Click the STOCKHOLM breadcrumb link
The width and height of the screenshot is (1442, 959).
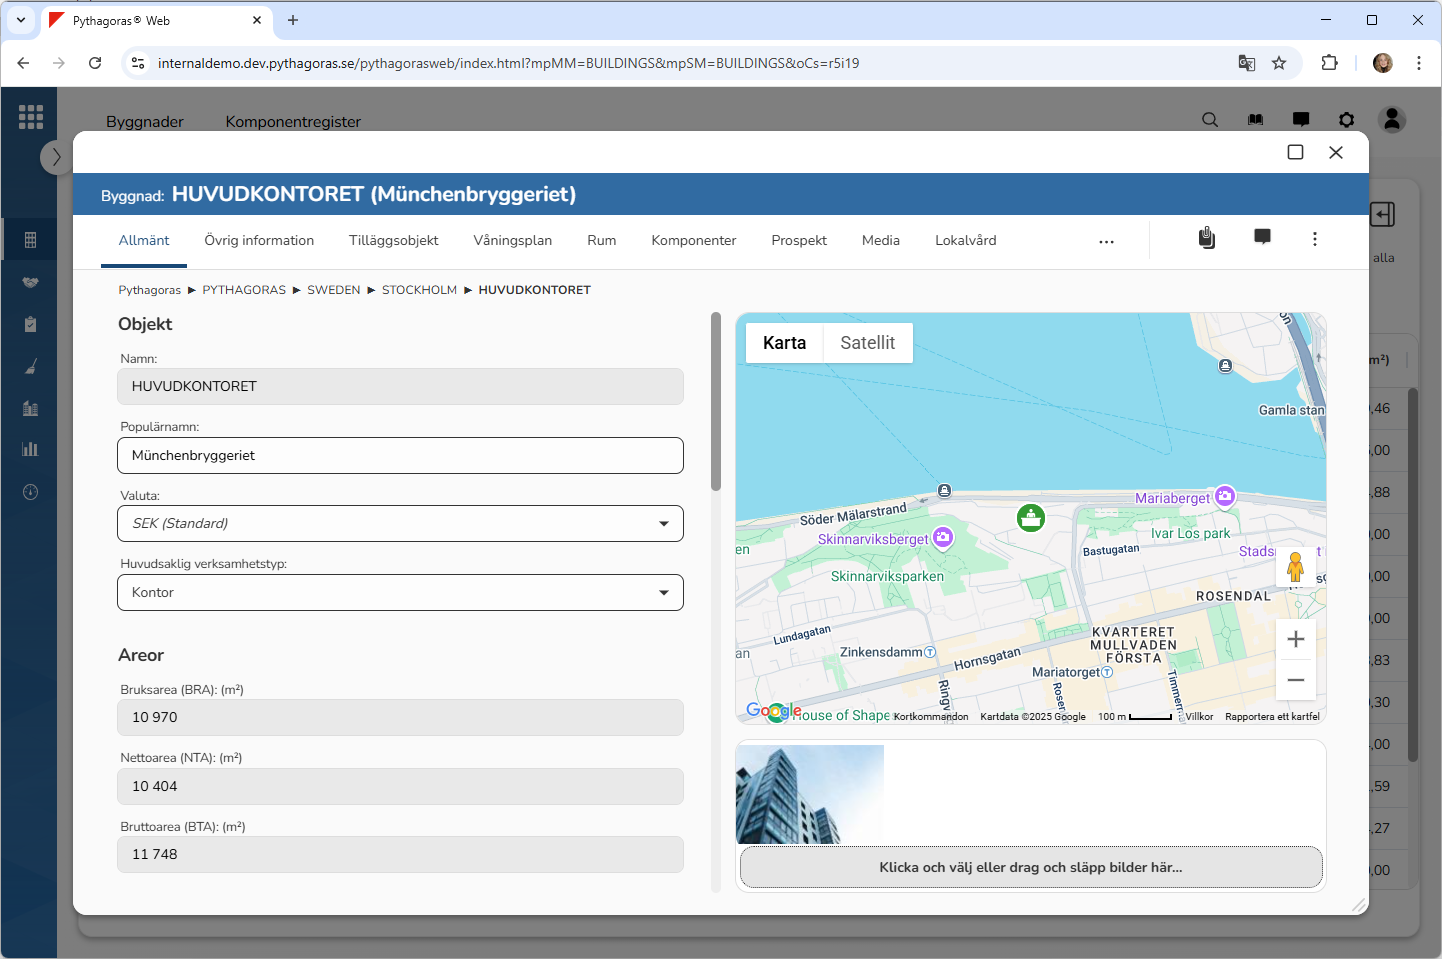point(419,290)
